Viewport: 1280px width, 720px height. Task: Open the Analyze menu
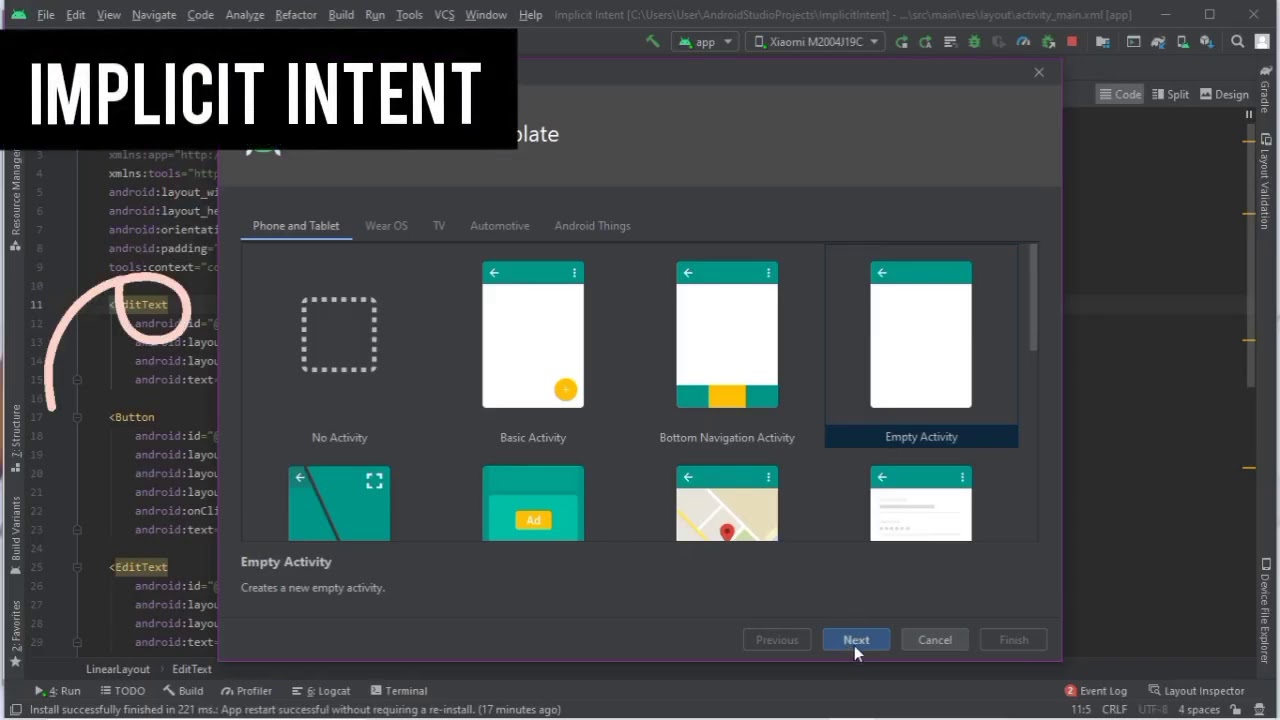tap(244, 15)
